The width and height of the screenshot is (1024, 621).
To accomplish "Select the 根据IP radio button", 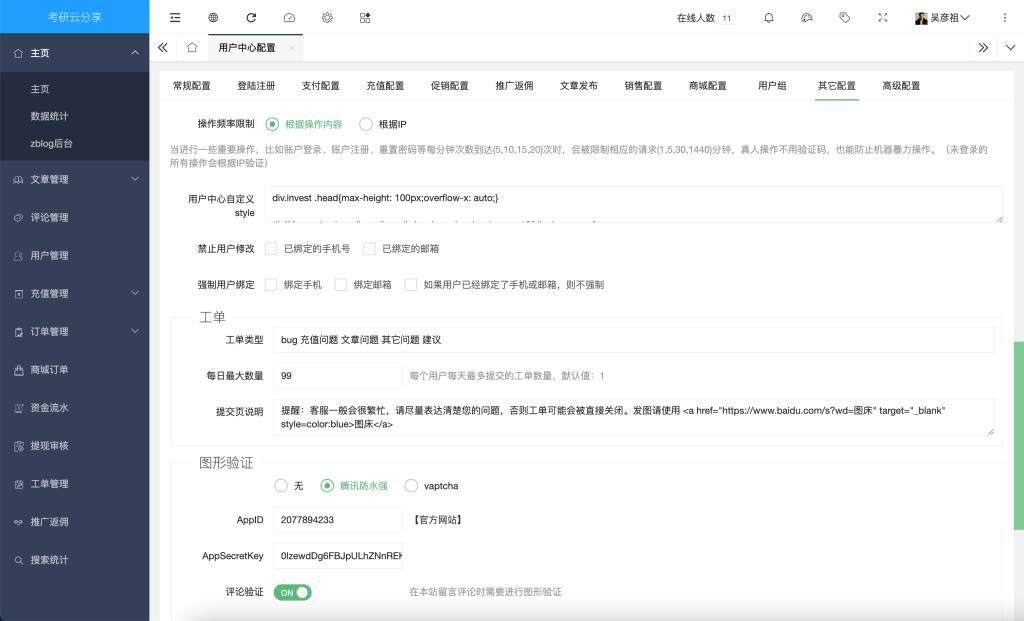I will point(366,124).
